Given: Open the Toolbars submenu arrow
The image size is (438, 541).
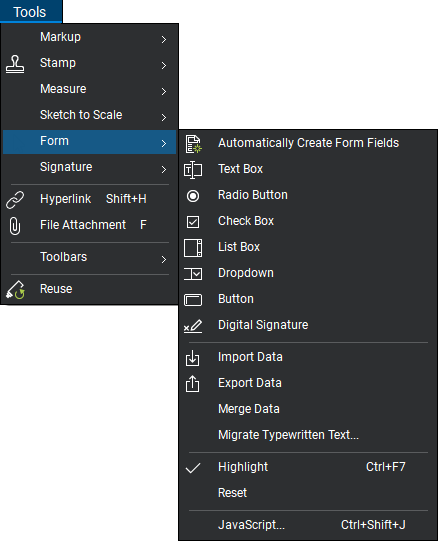Looking at the screenshot, I should click(164, 259).
